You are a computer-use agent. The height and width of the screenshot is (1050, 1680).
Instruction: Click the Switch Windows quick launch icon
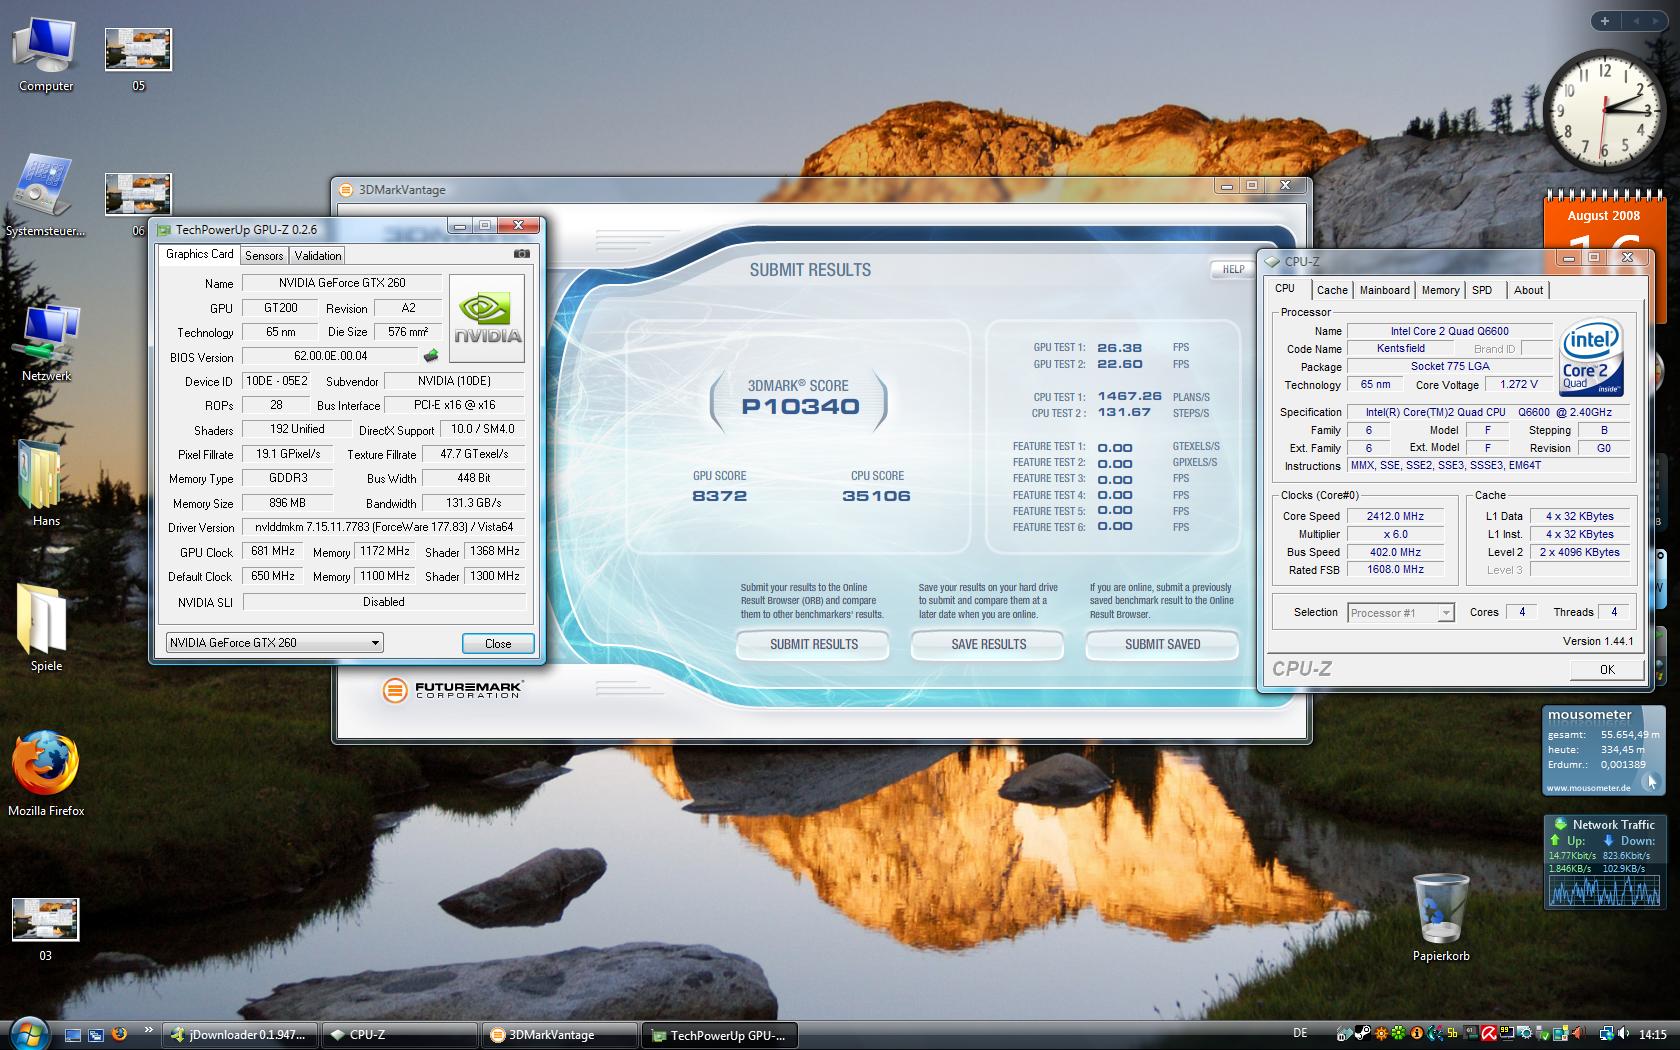pos(96,1035)
